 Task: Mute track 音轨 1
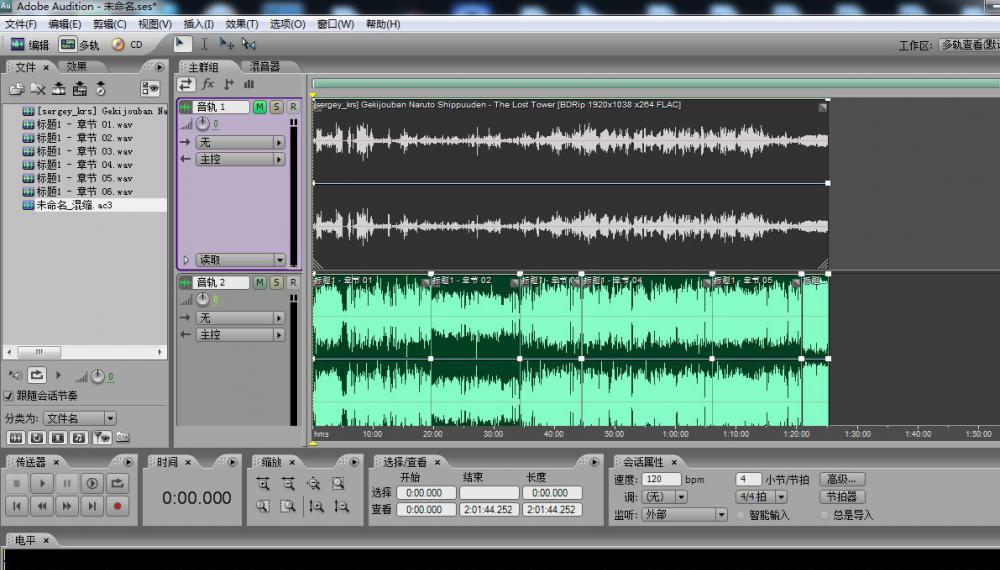click(x=260, y=107)
